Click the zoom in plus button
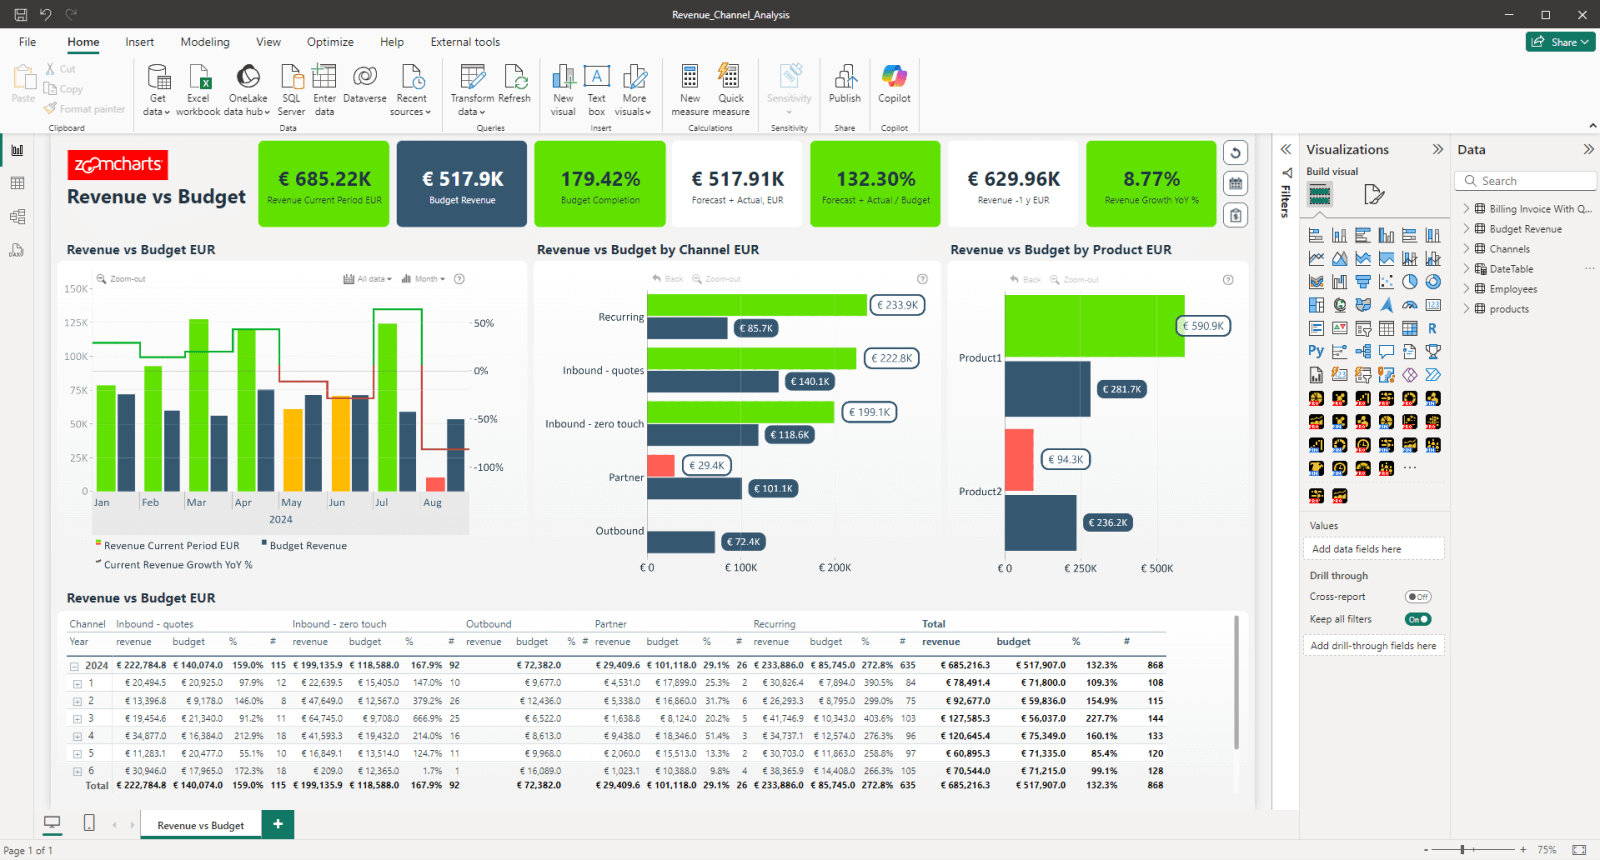 click(x=1523, y=850)
